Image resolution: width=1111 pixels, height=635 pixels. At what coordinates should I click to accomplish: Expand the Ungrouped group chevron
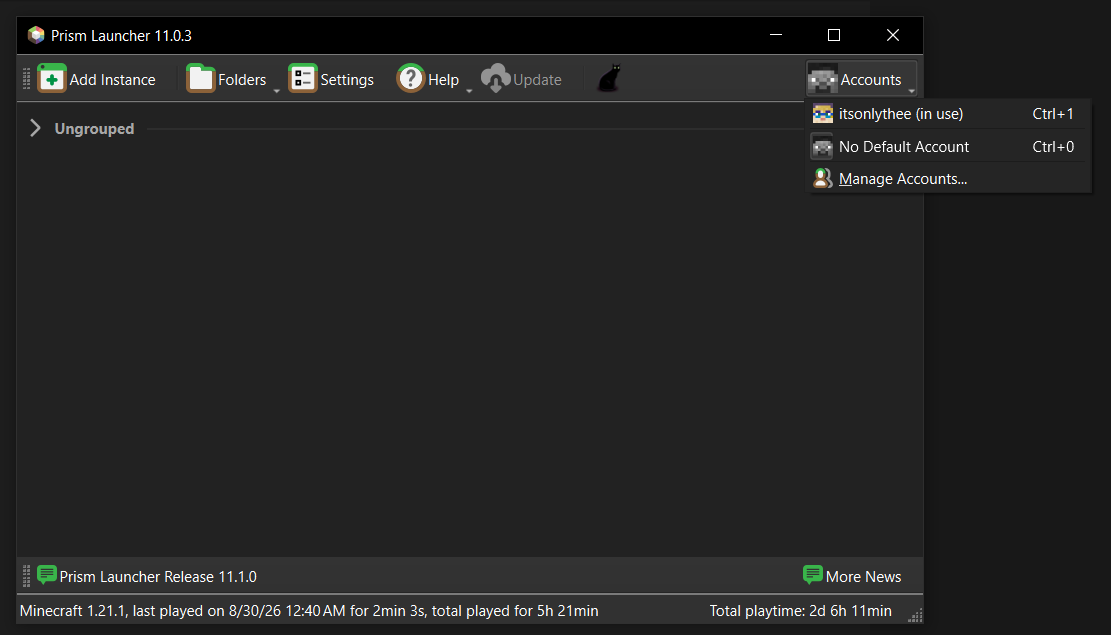click(35, 128)
